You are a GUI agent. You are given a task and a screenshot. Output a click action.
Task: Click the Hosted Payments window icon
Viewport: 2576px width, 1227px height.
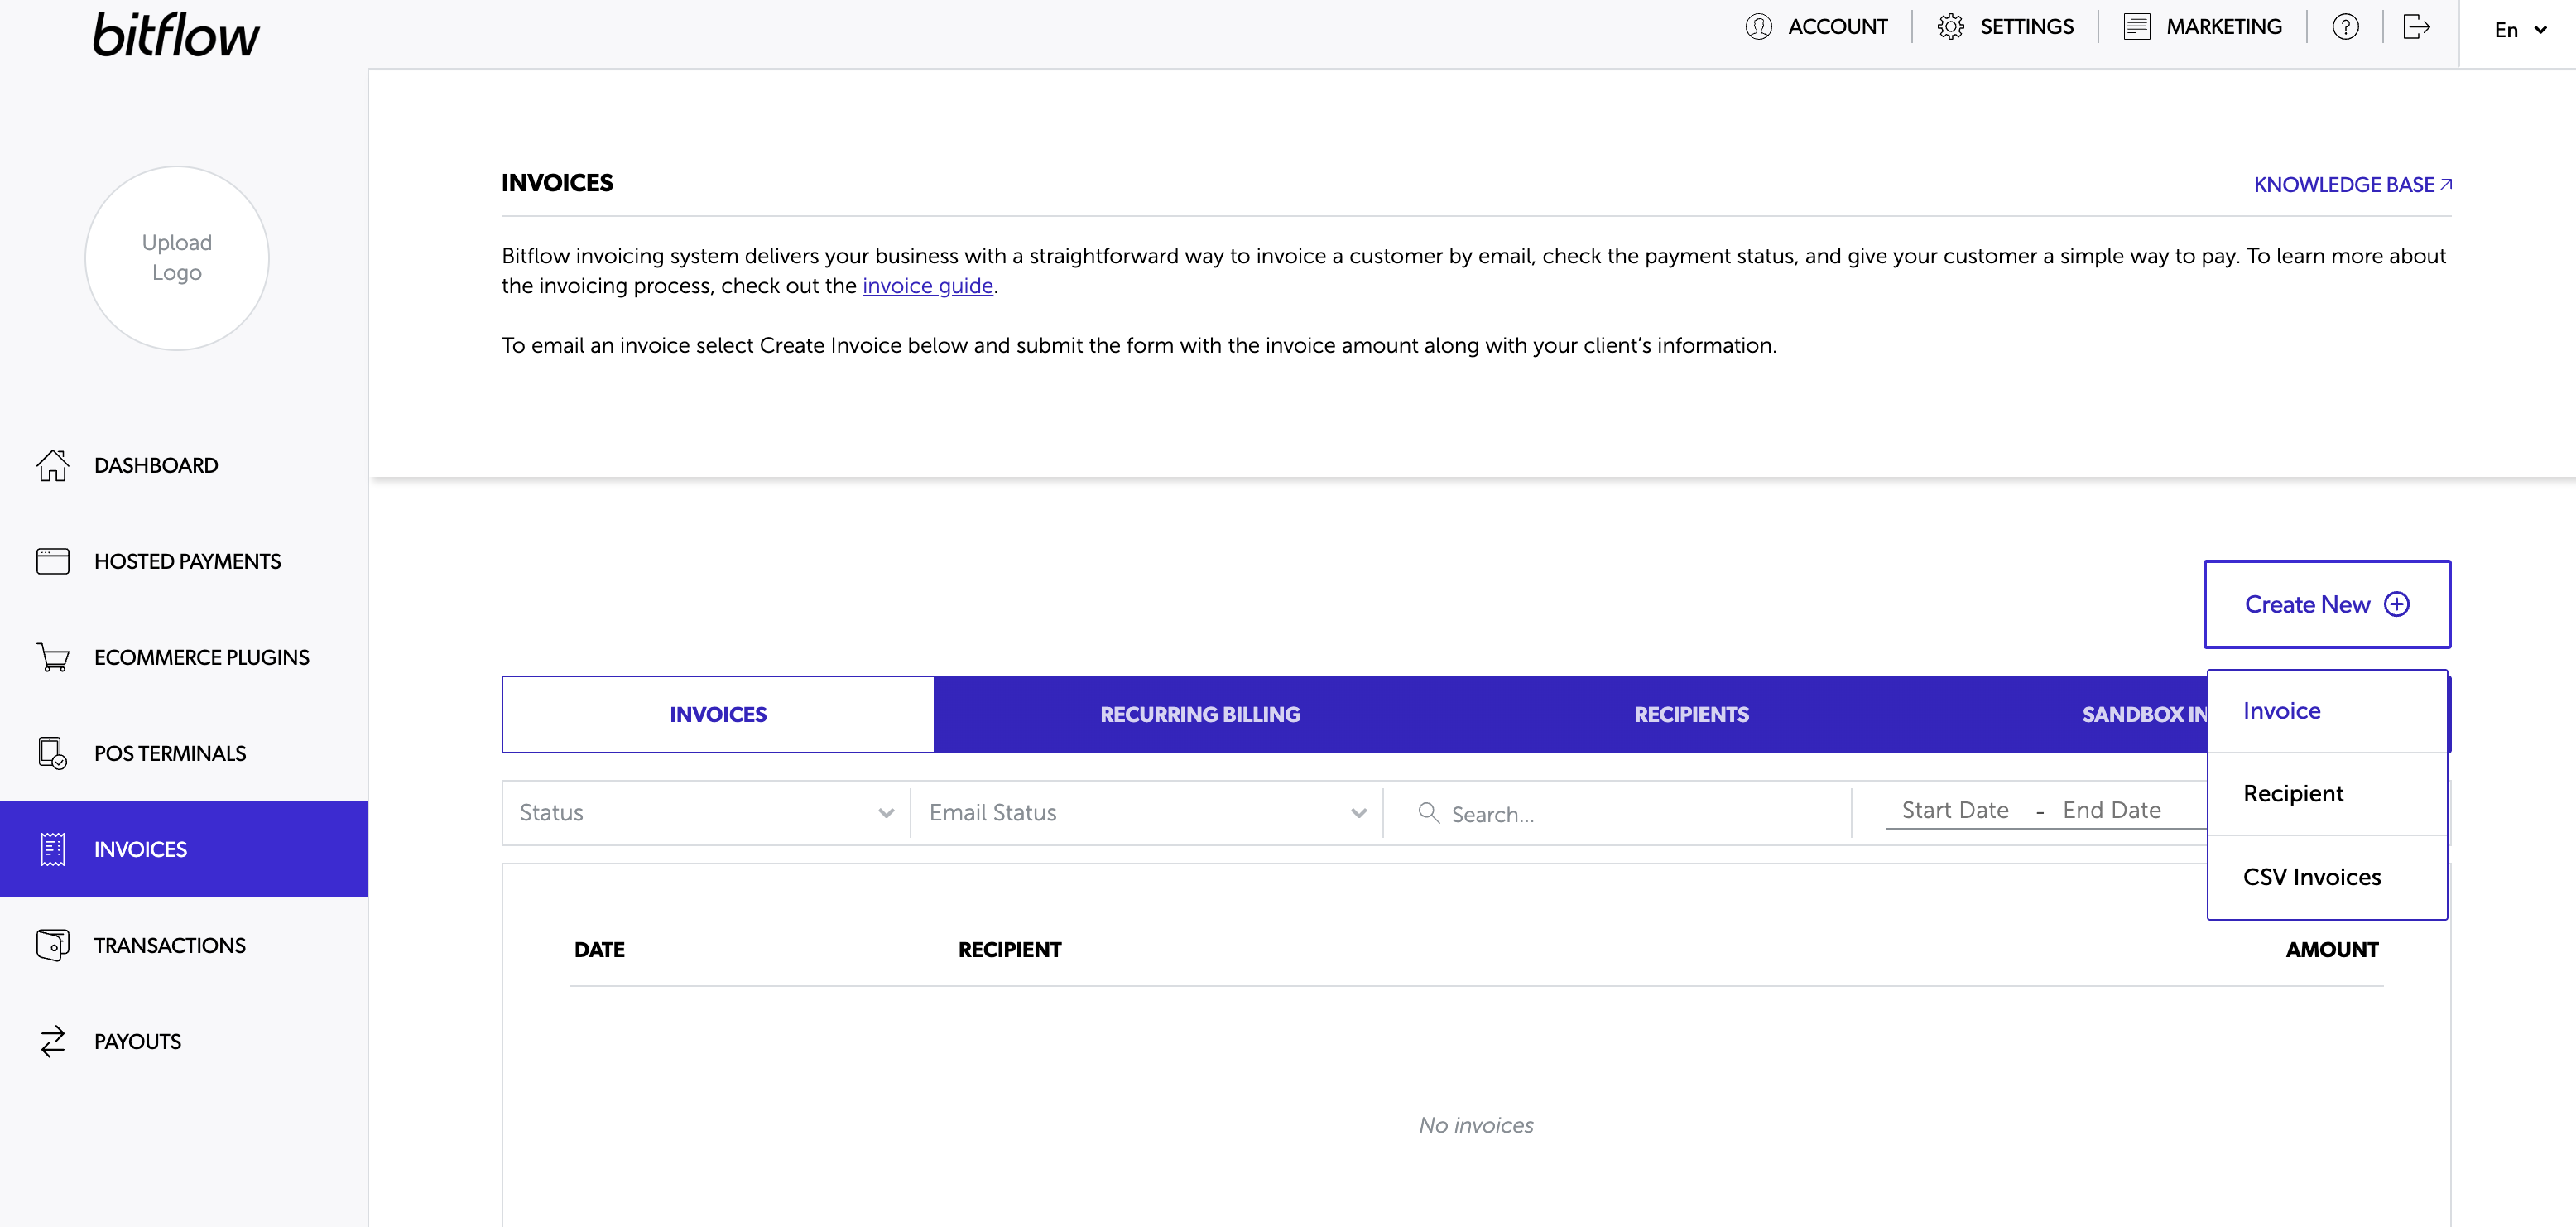coord(52,561)
